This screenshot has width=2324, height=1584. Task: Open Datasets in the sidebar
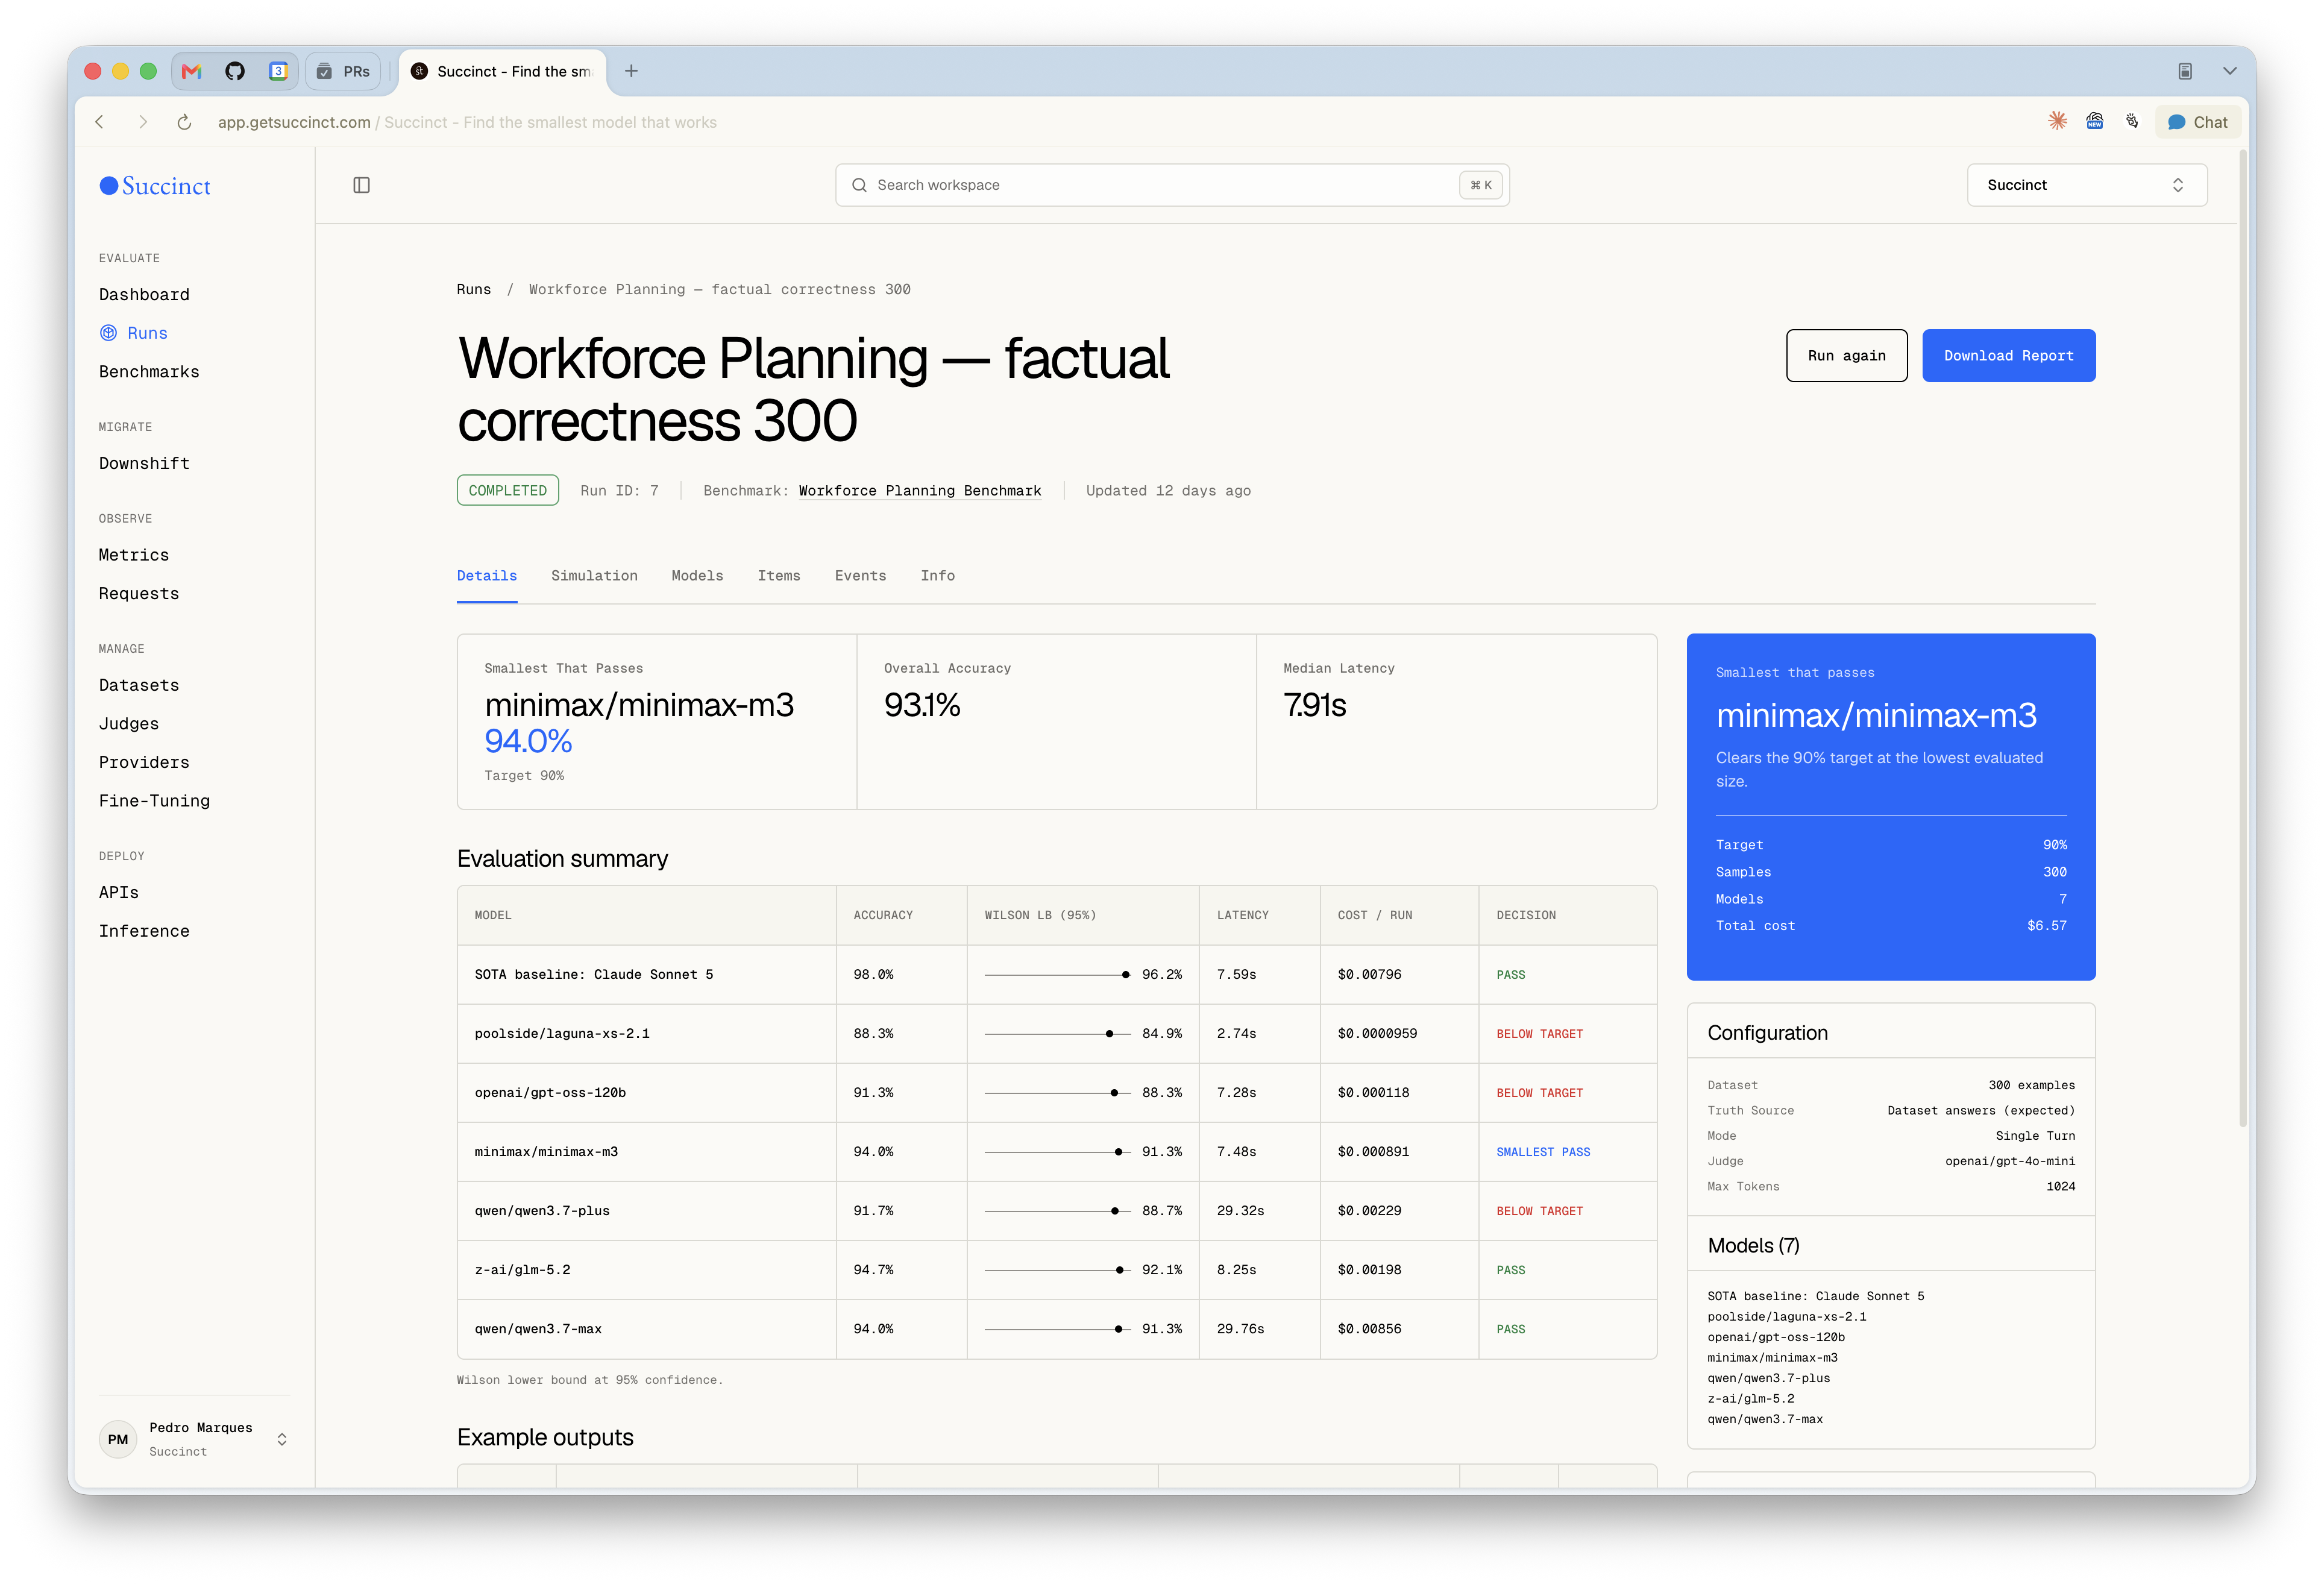tap(139, 685)
